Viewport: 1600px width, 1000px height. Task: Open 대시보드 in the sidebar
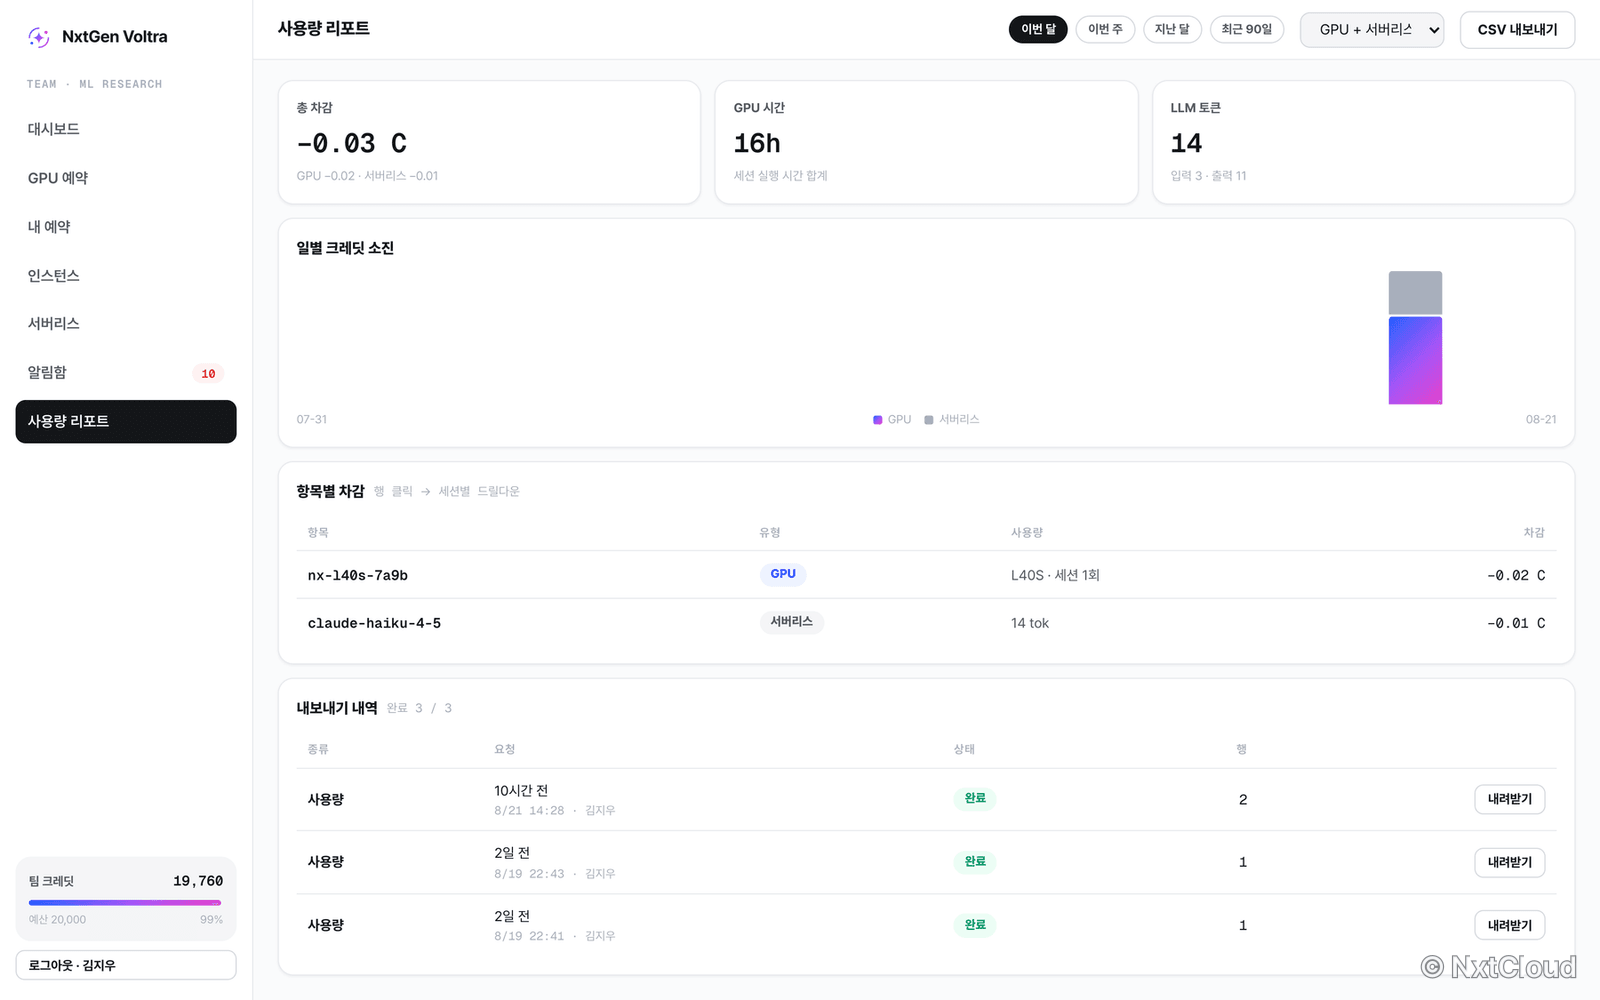126,129
